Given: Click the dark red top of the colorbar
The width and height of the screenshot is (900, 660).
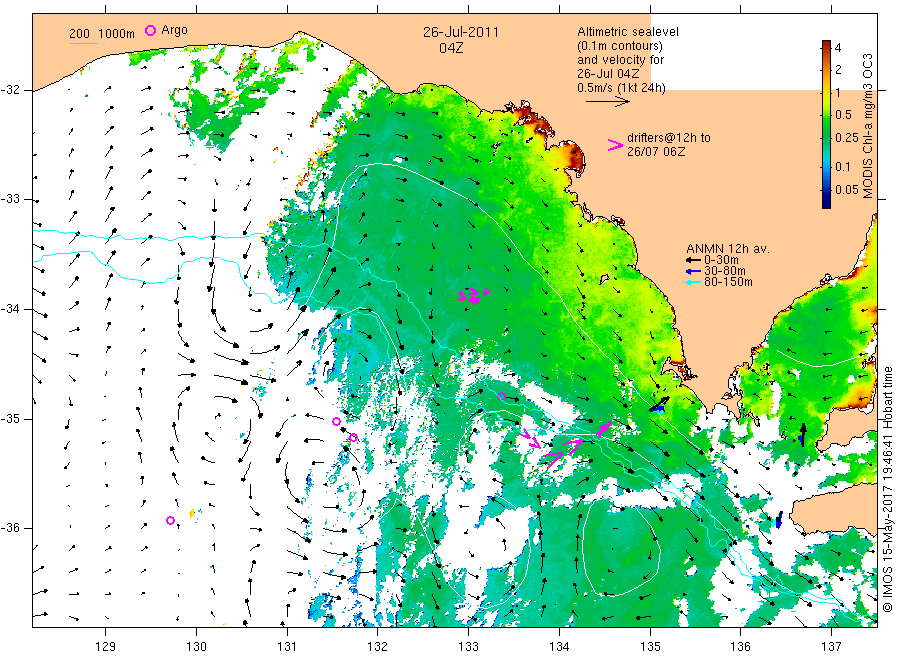Looking at the screenshot, I should tap(827, 44).
